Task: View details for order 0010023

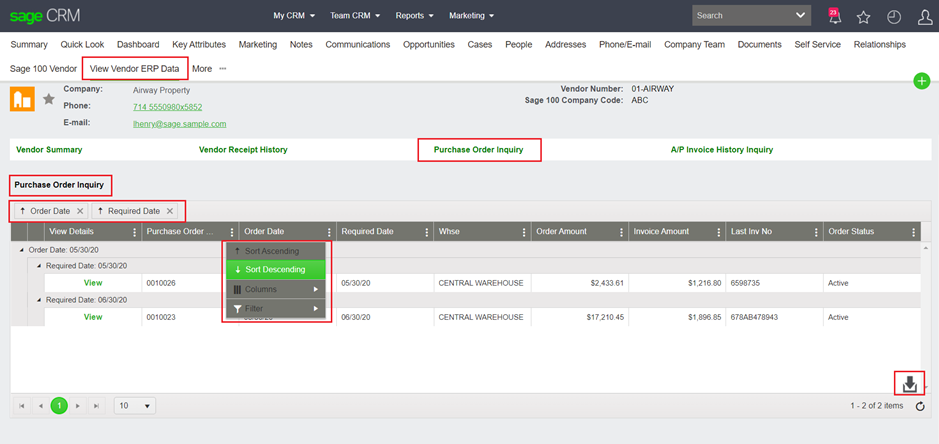Action: click(93, 317)
